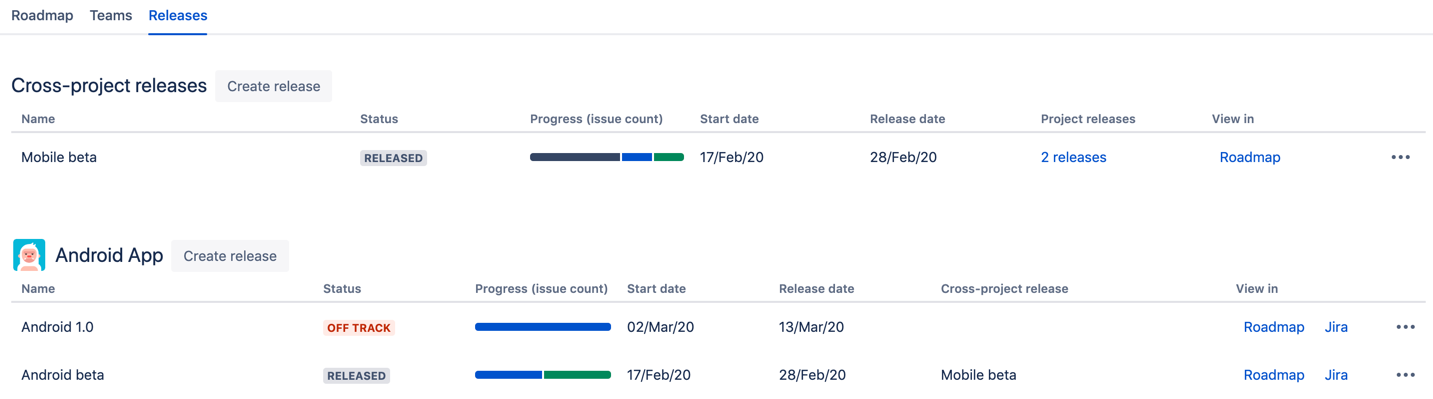
Task: Switch to the Teams tab
Action: [111, 16]
